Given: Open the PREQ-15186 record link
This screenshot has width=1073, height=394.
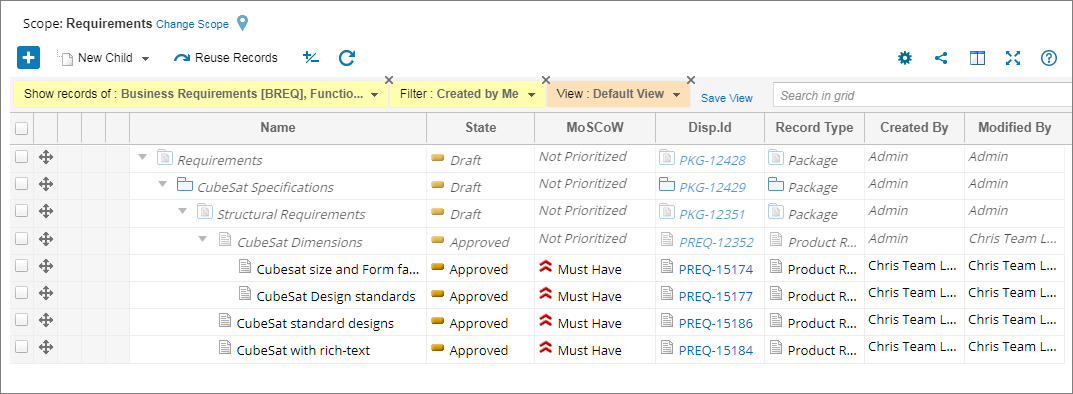Looking at the screenshot, I should click(x=716, y=324).
